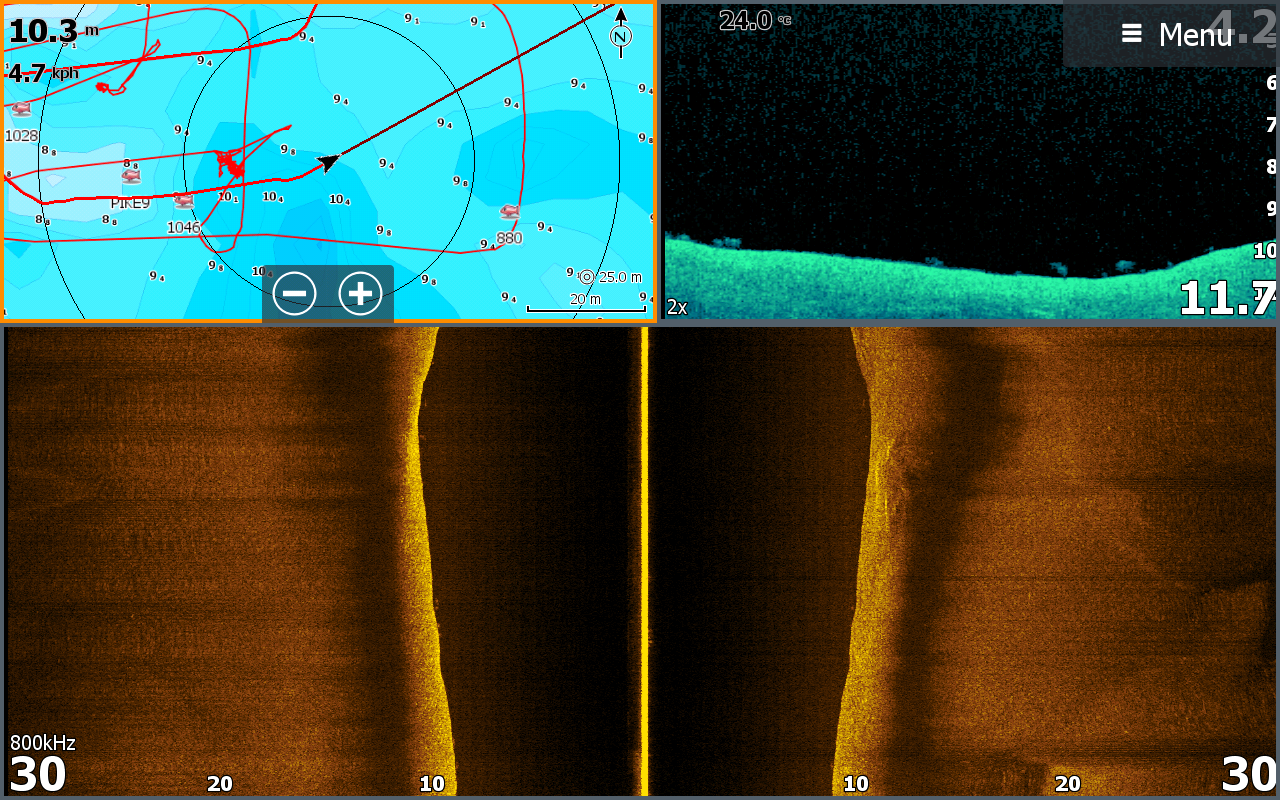Tap the 800kHz frequency label
This screenshot has height=800, width=1280.
[43, 743]
